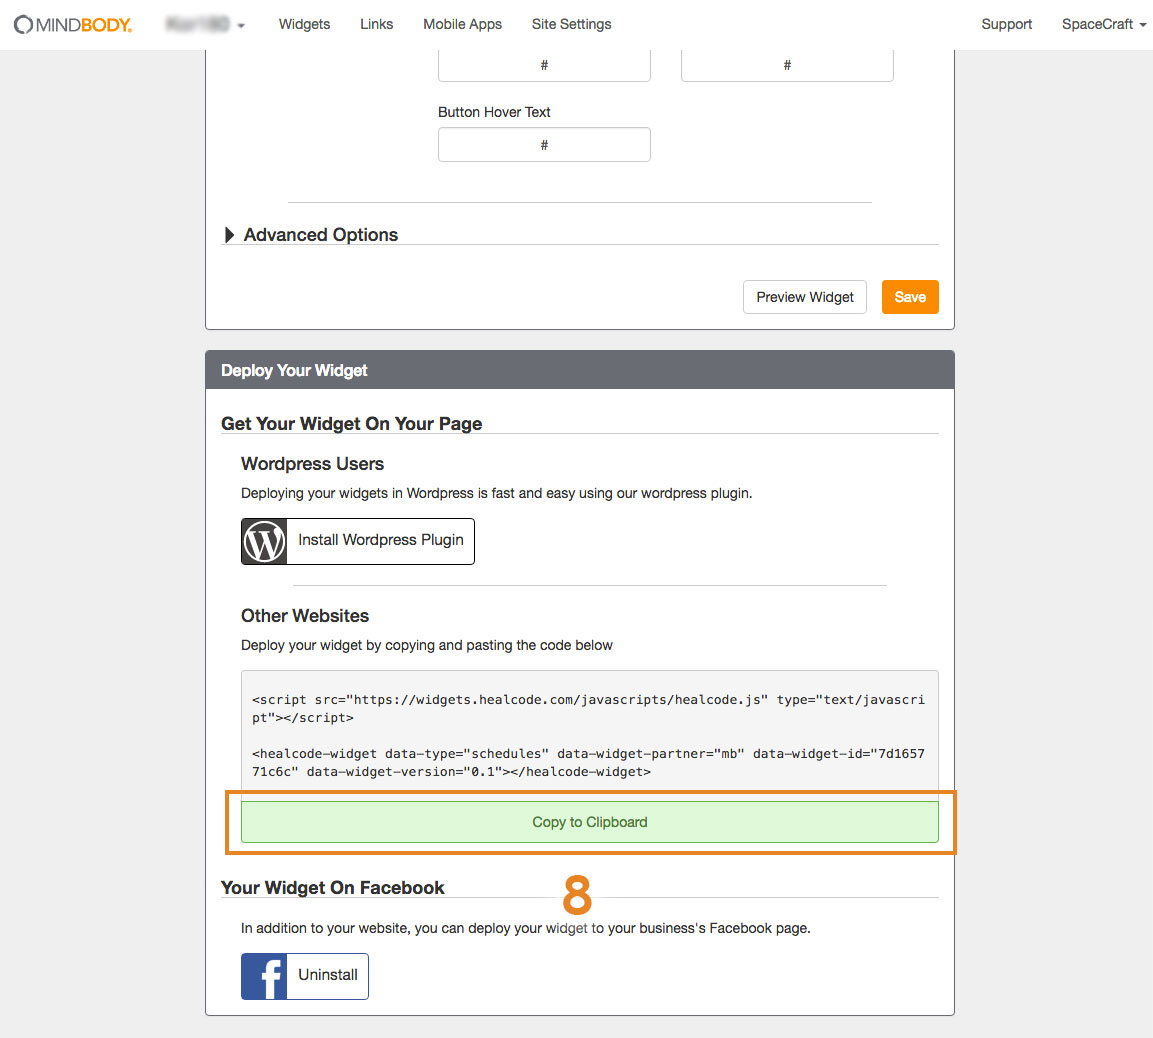Screen dimensions: 1153x1038
Task: Click the 'Deploy Your Widget' header
Action: click(x=579, y=370)
